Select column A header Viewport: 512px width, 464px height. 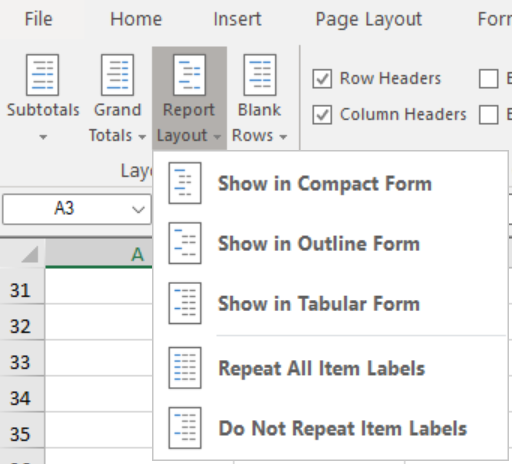click(x=99, y=254)
